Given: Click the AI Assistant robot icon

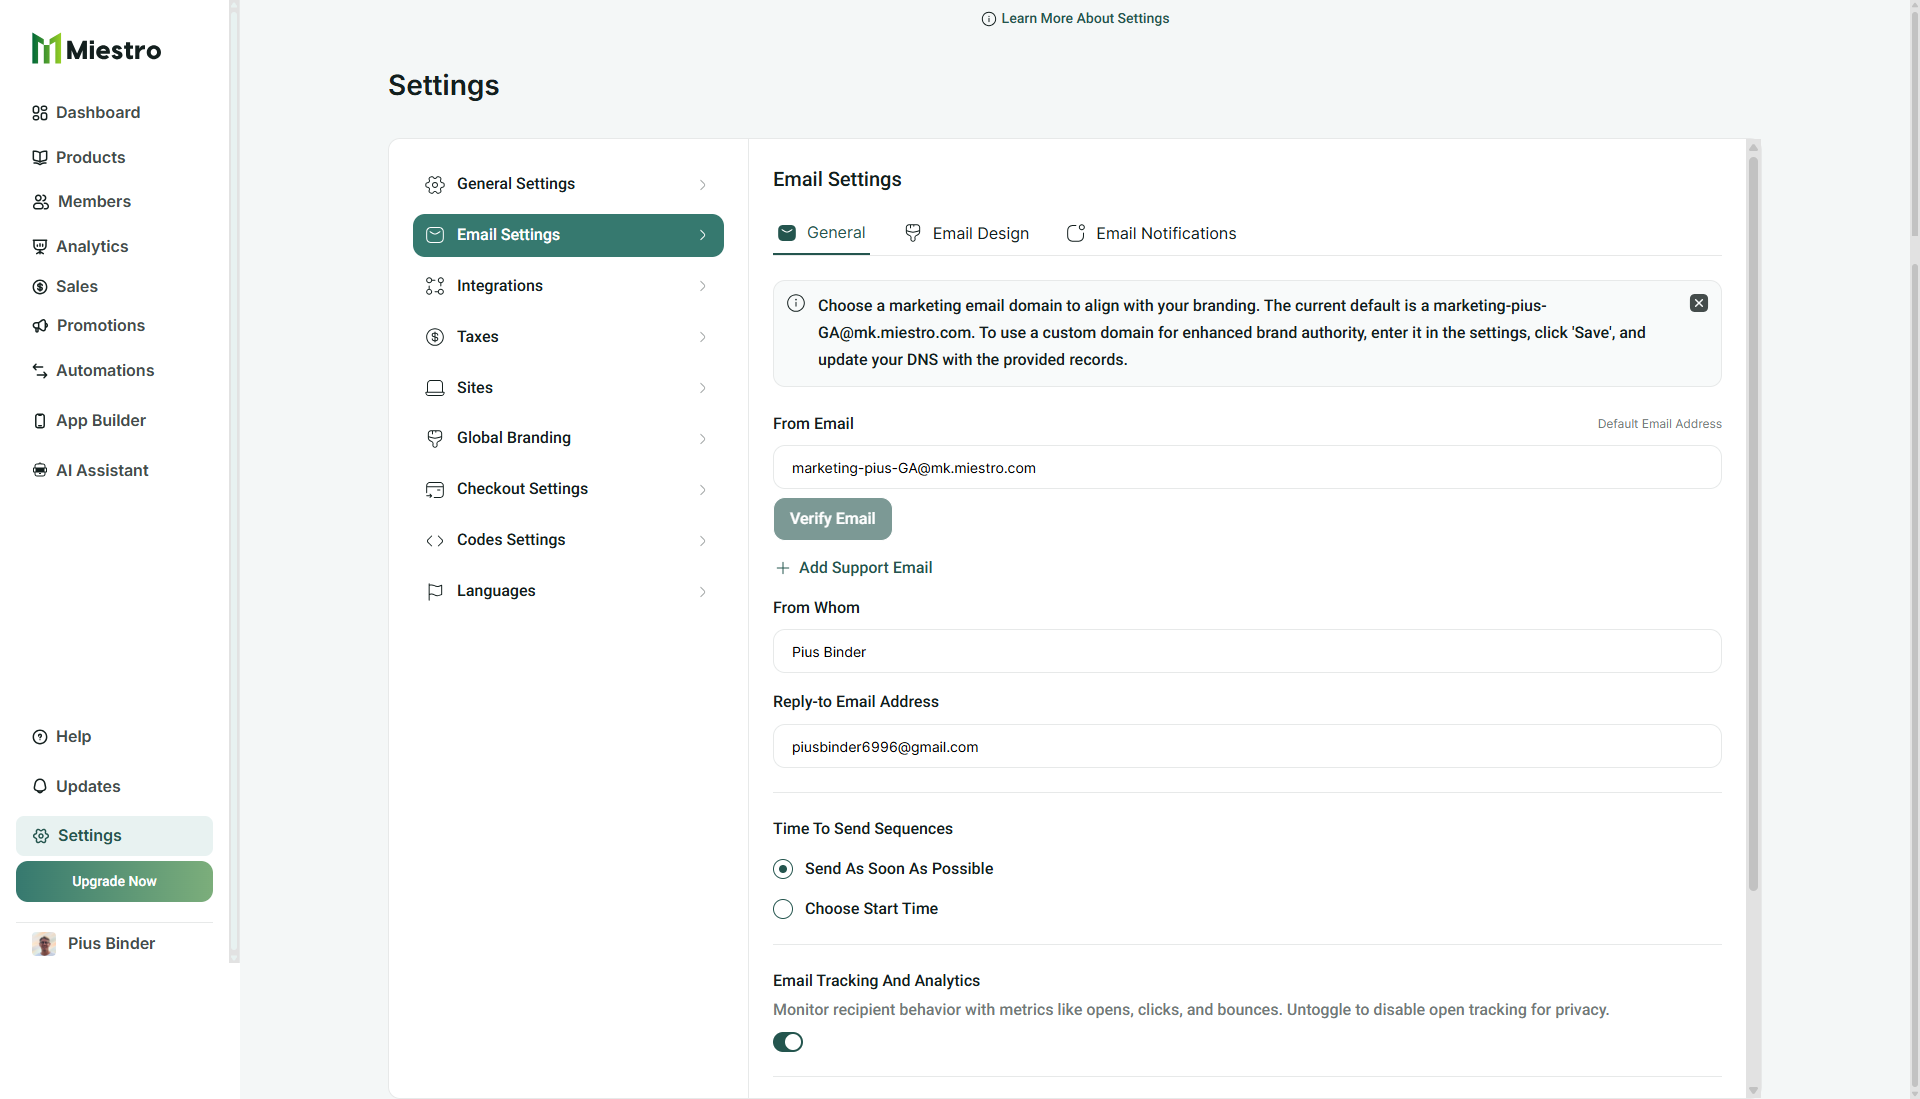Looking at the screenshot, I should point(40,471).
